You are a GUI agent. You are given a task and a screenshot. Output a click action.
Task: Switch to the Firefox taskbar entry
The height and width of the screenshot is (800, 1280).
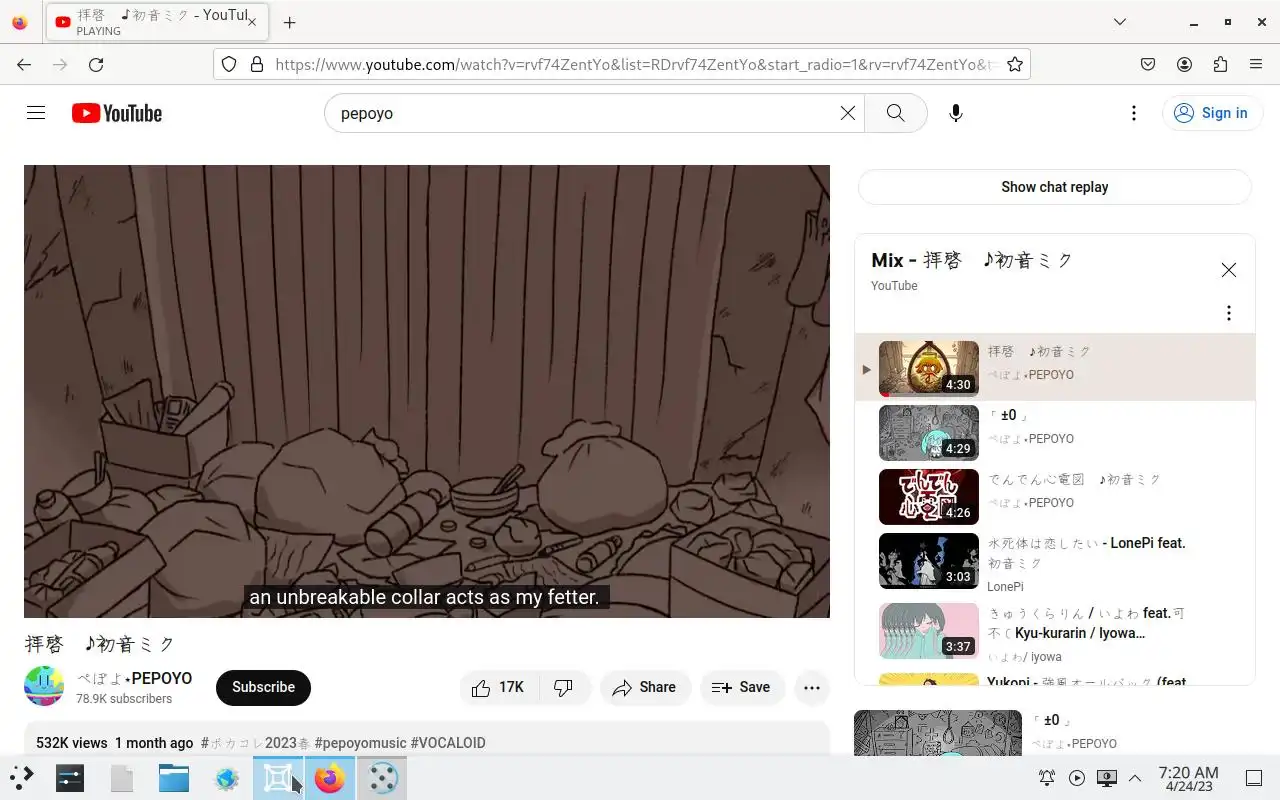(329, 777)
